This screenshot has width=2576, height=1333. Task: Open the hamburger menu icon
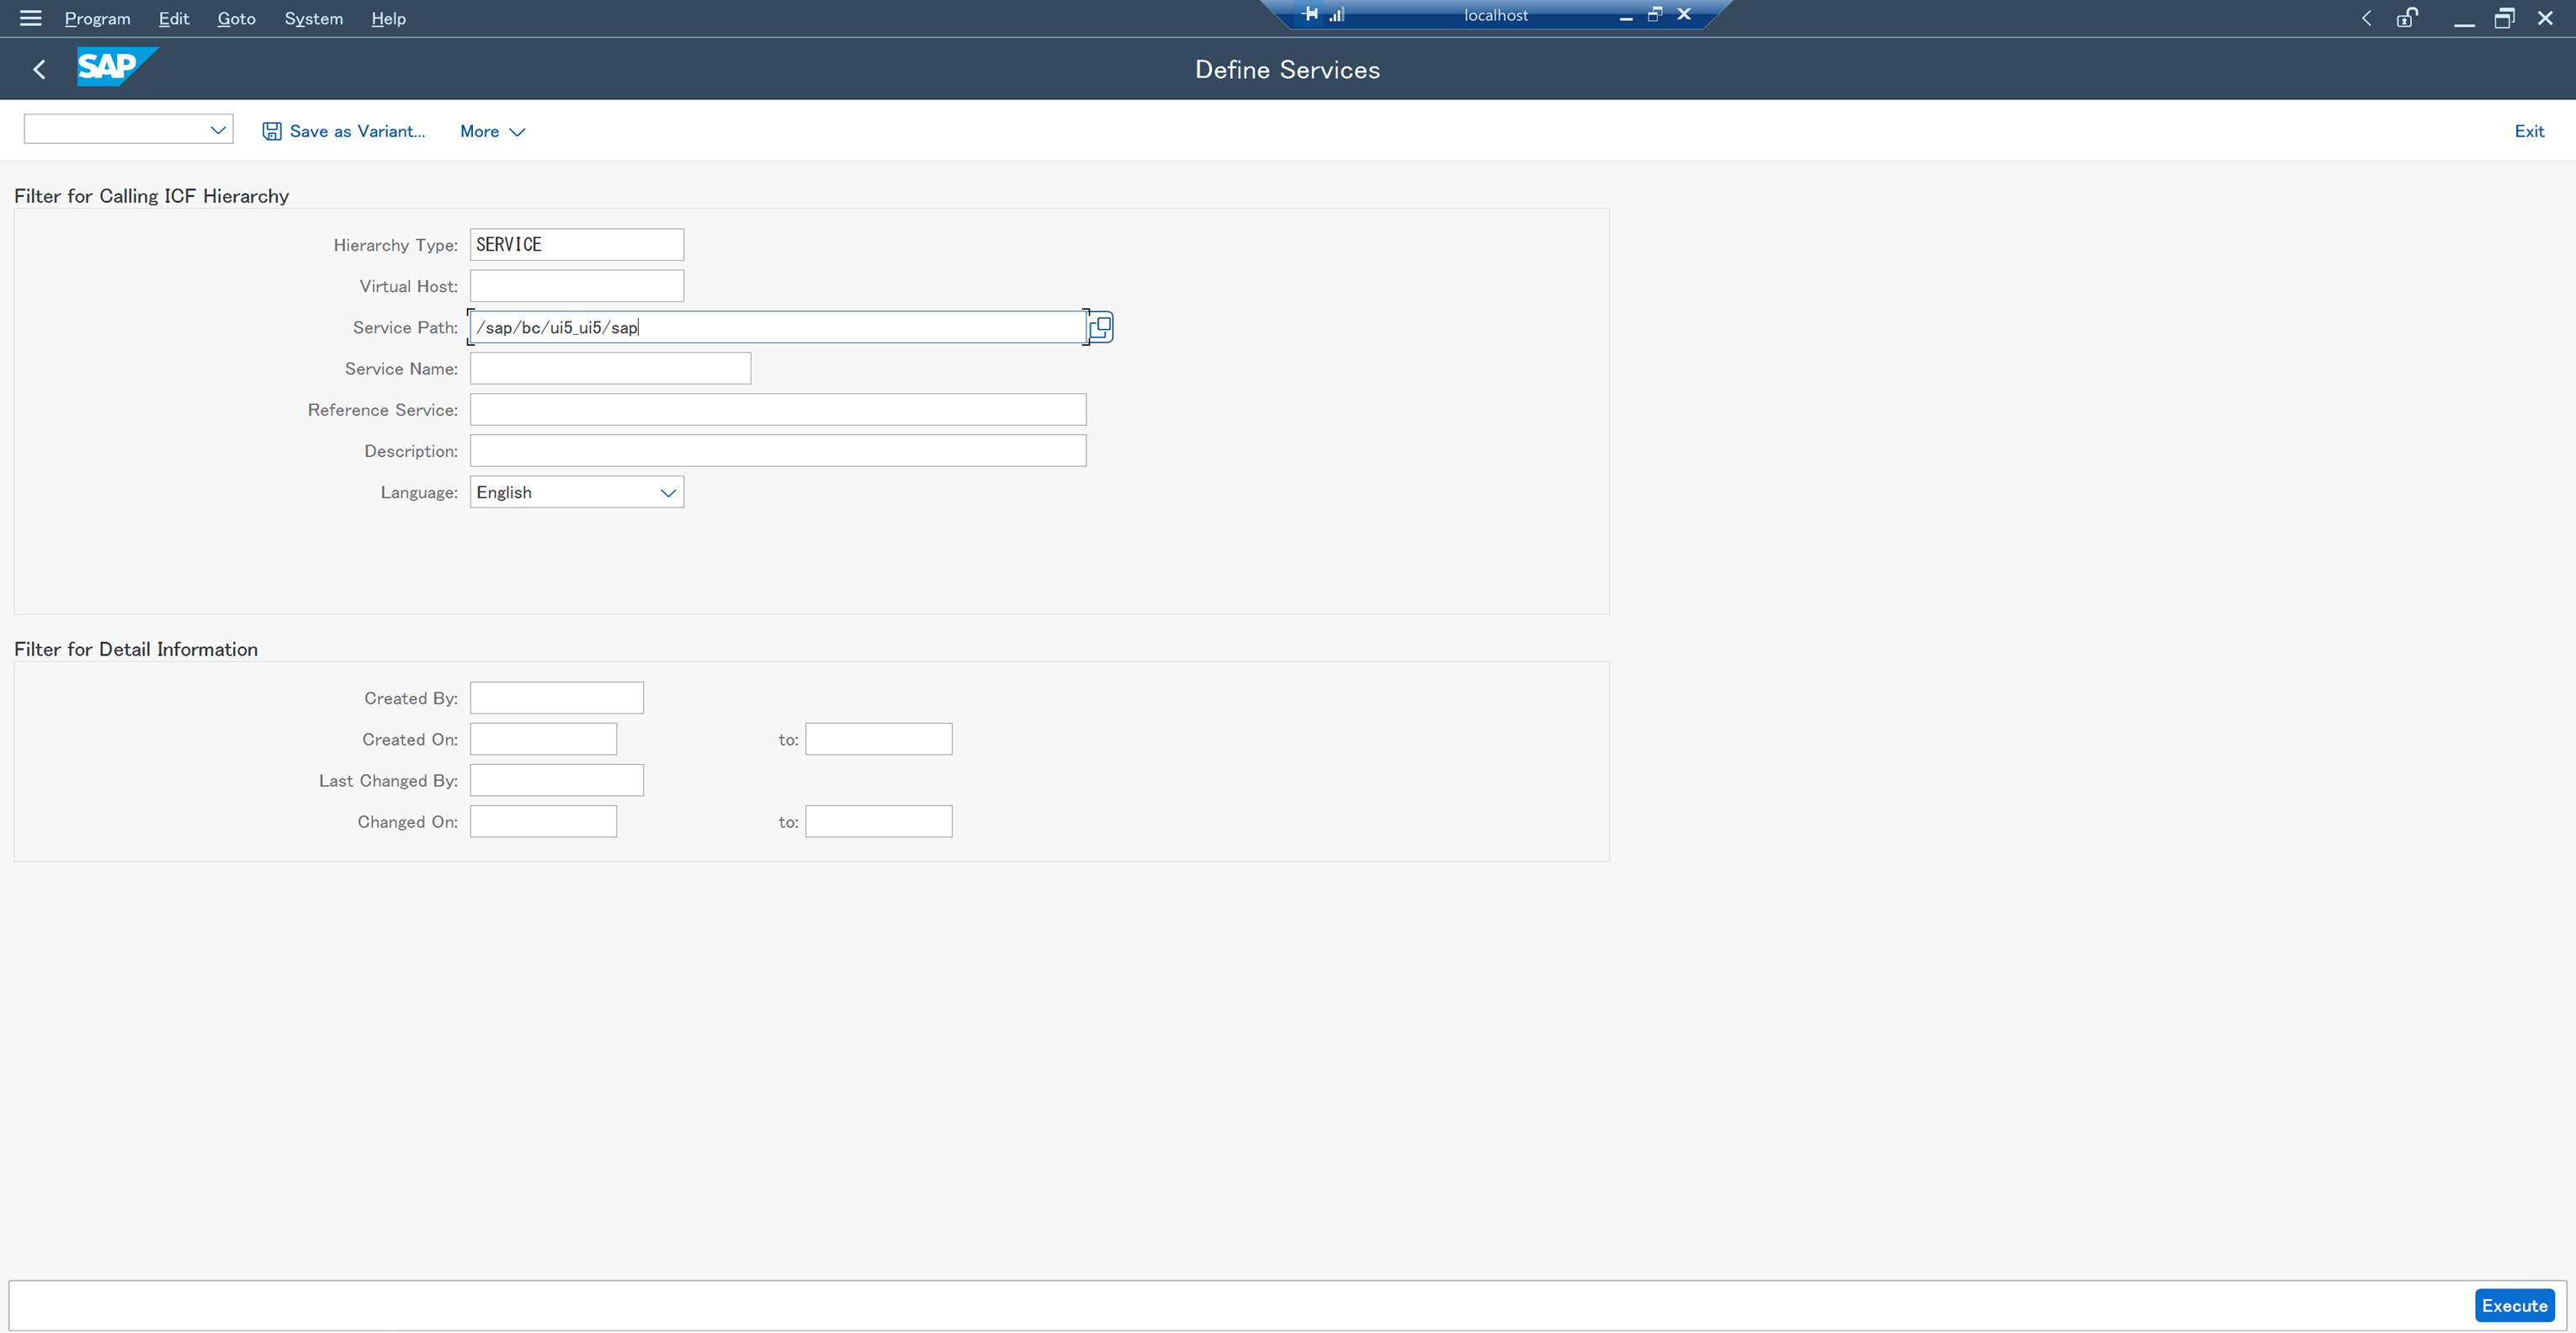30,18
